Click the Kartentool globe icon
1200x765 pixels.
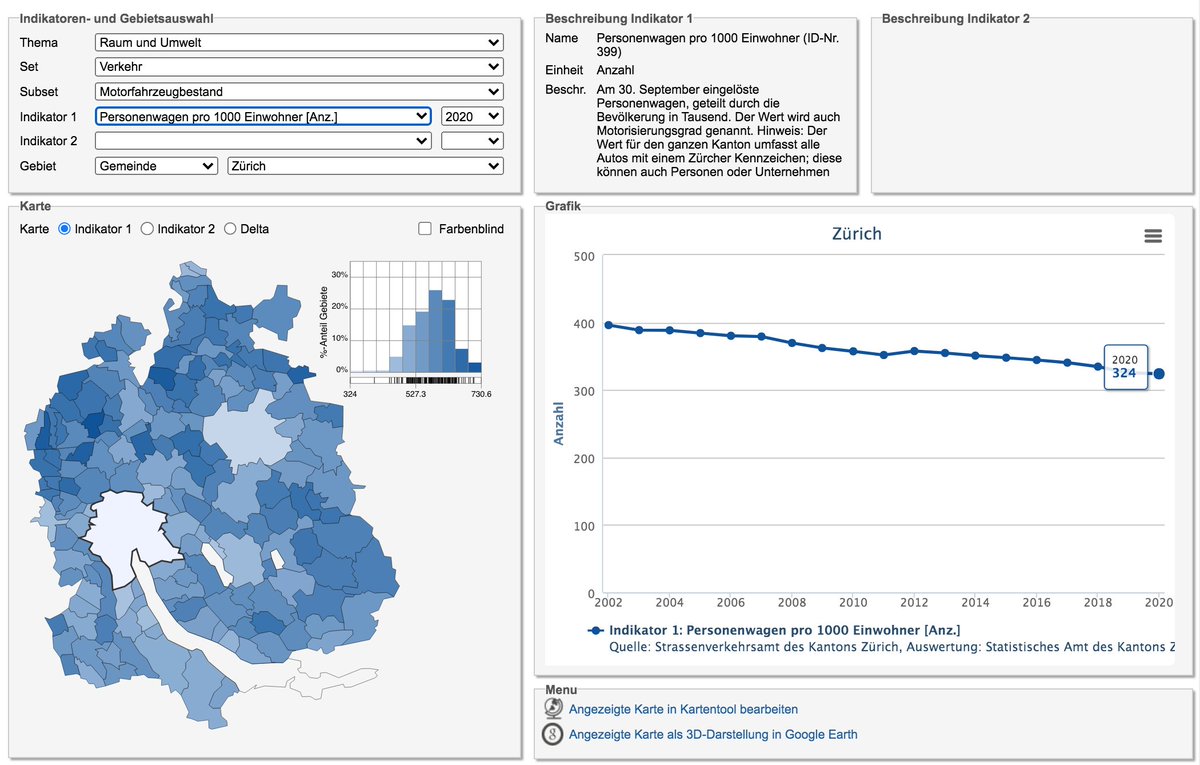(553, 709)
